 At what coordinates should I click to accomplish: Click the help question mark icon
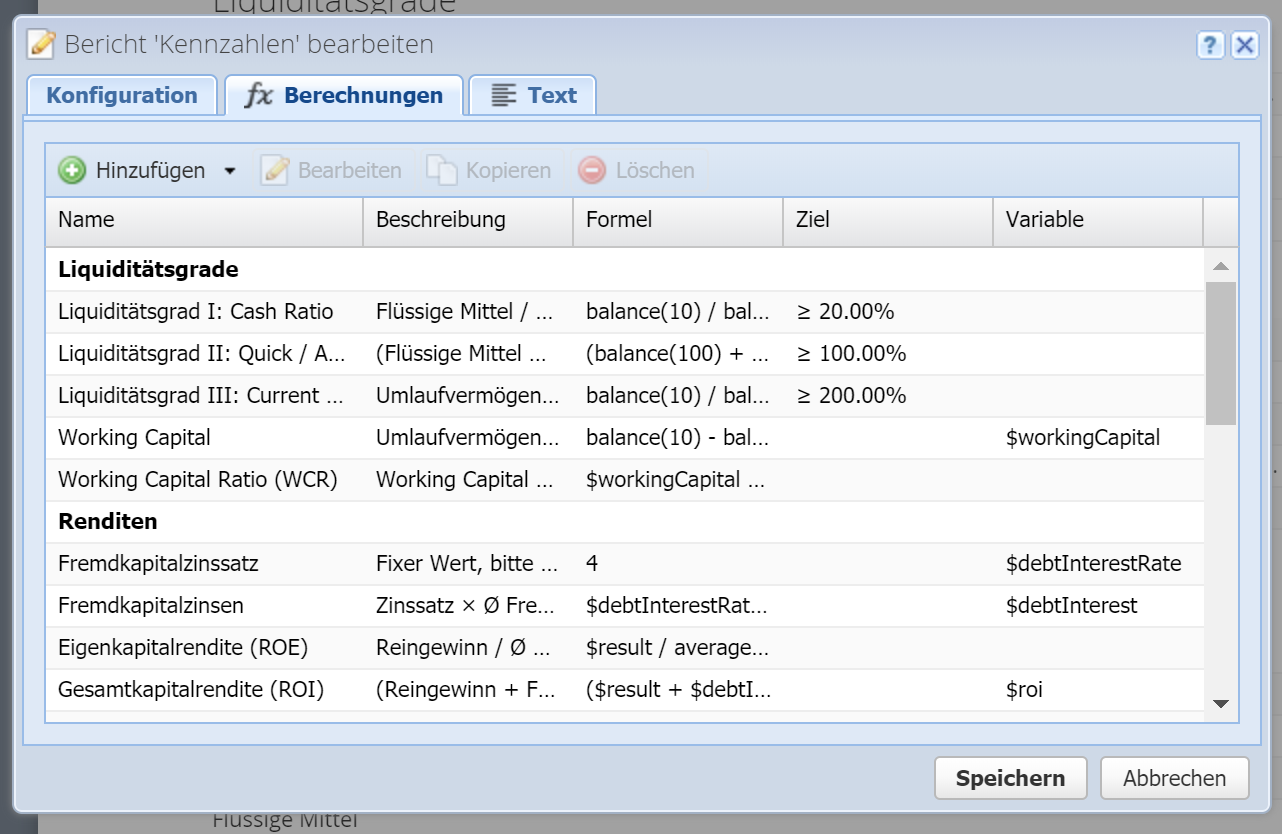[1211, 45]
